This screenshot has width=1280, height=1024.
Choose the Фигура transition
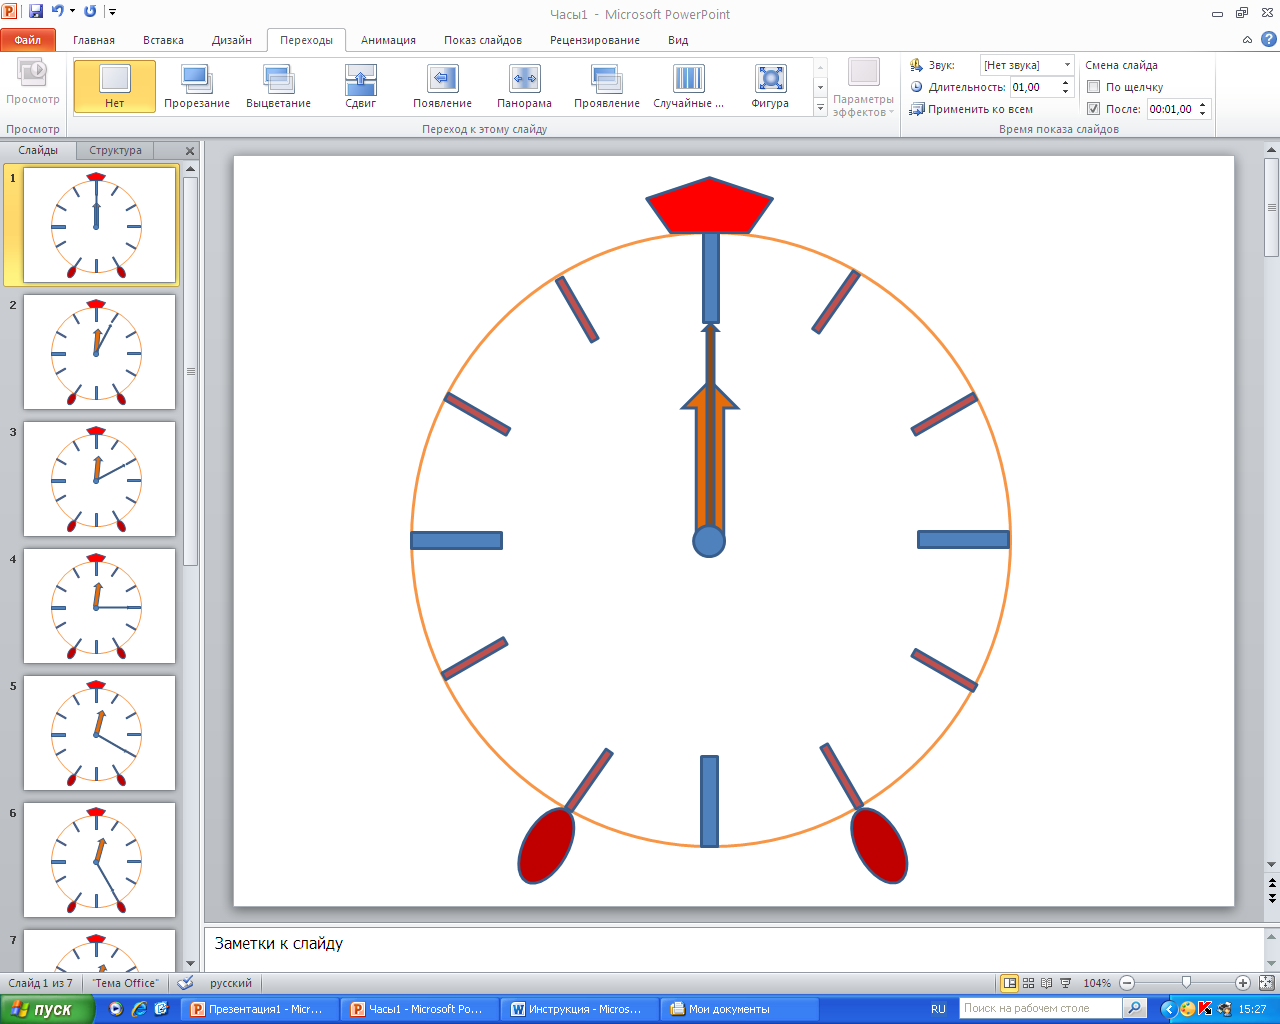click(x=770, y=85)
